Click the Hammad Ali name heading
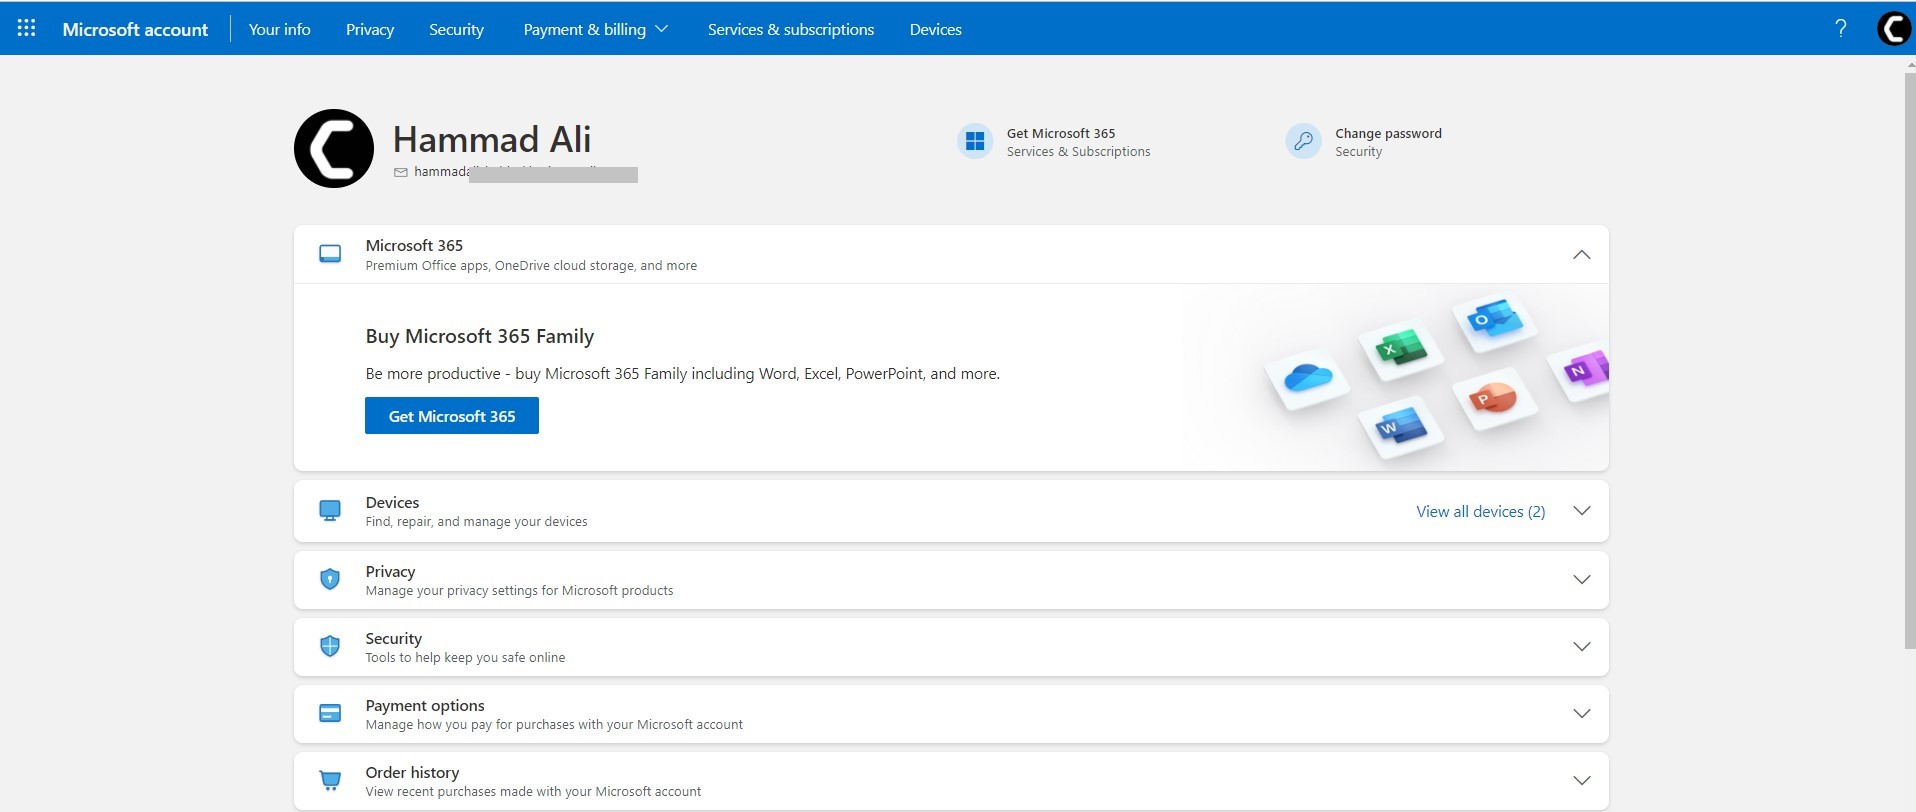1916x812 pixels. (492, 139)
